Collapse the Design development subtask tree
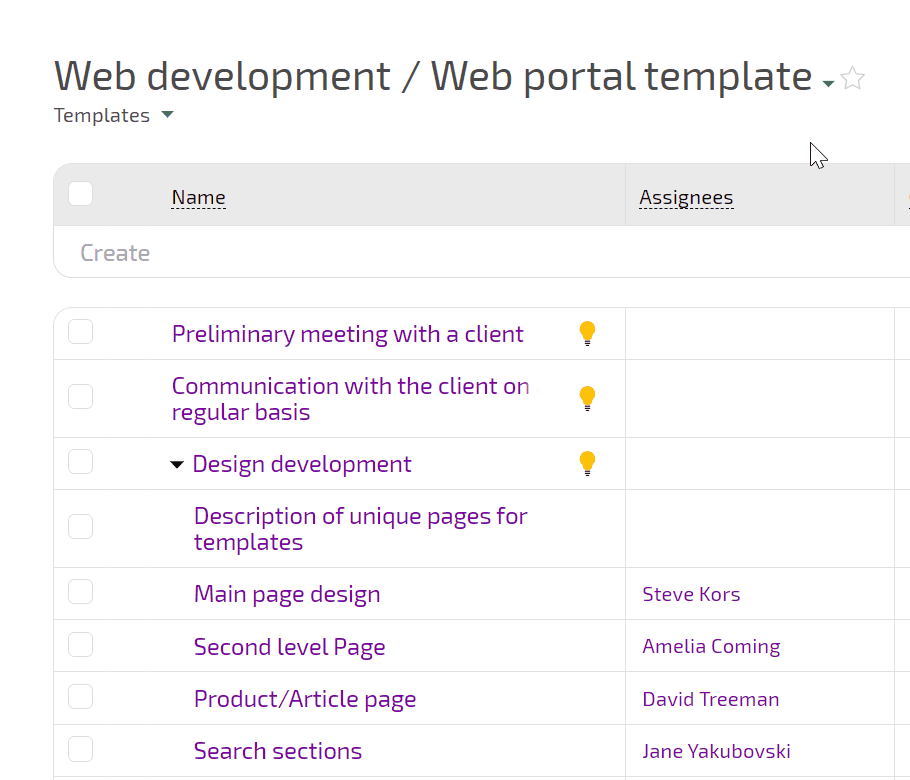This screenshot has width=910, height=780. (x=177, y=465)
